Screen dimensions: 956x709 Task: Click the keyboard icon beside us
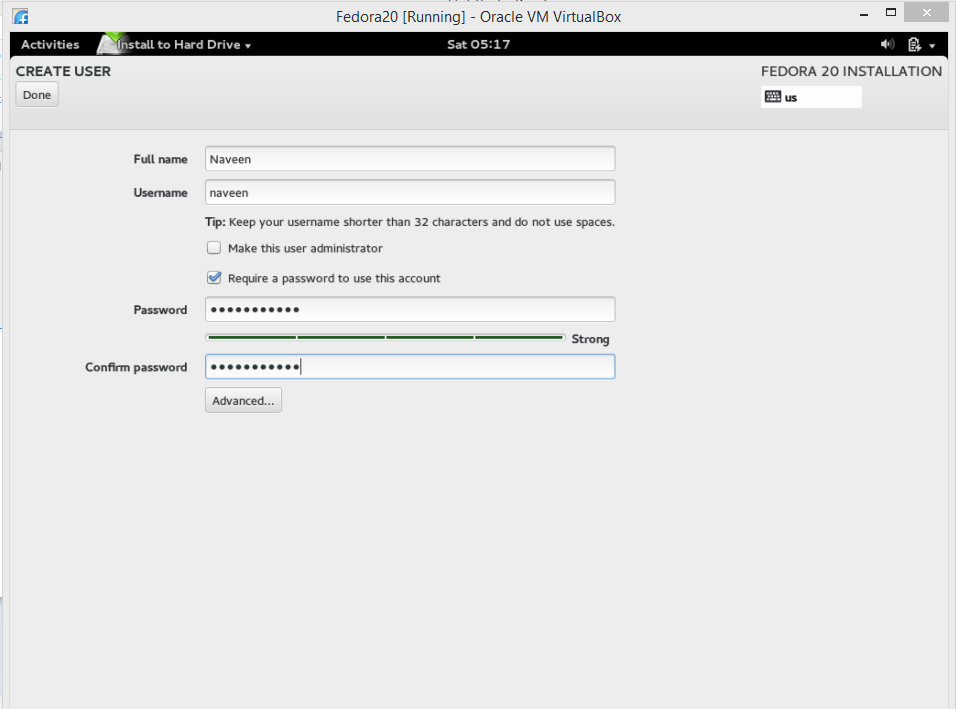[772, 96]
